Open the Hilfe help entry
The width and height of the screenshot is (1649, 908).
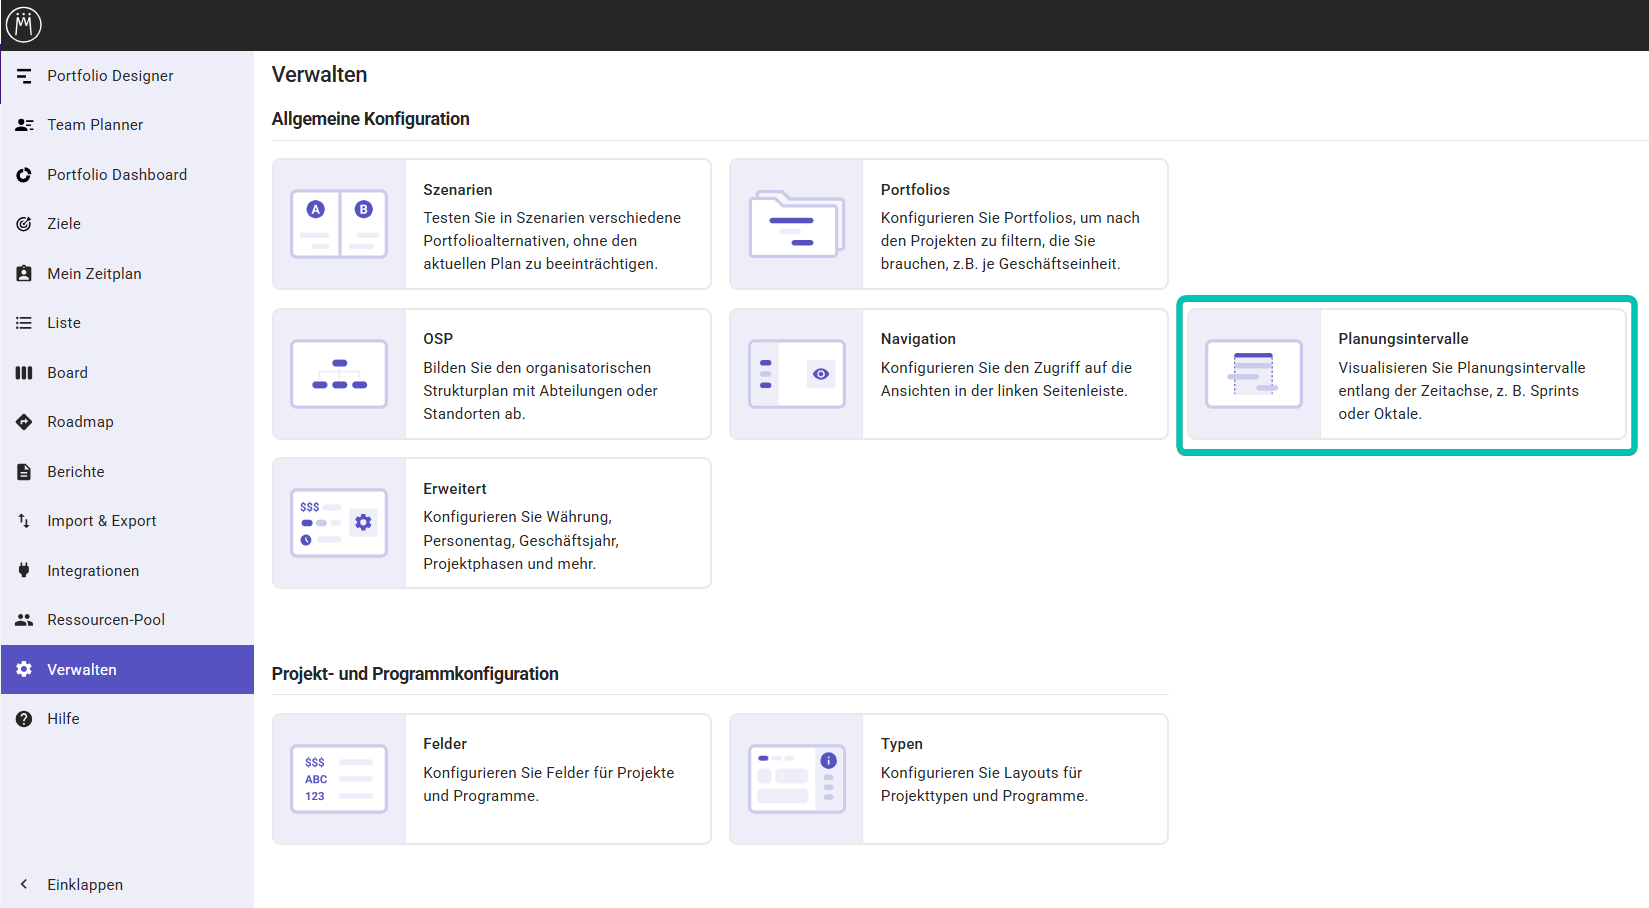63,719
